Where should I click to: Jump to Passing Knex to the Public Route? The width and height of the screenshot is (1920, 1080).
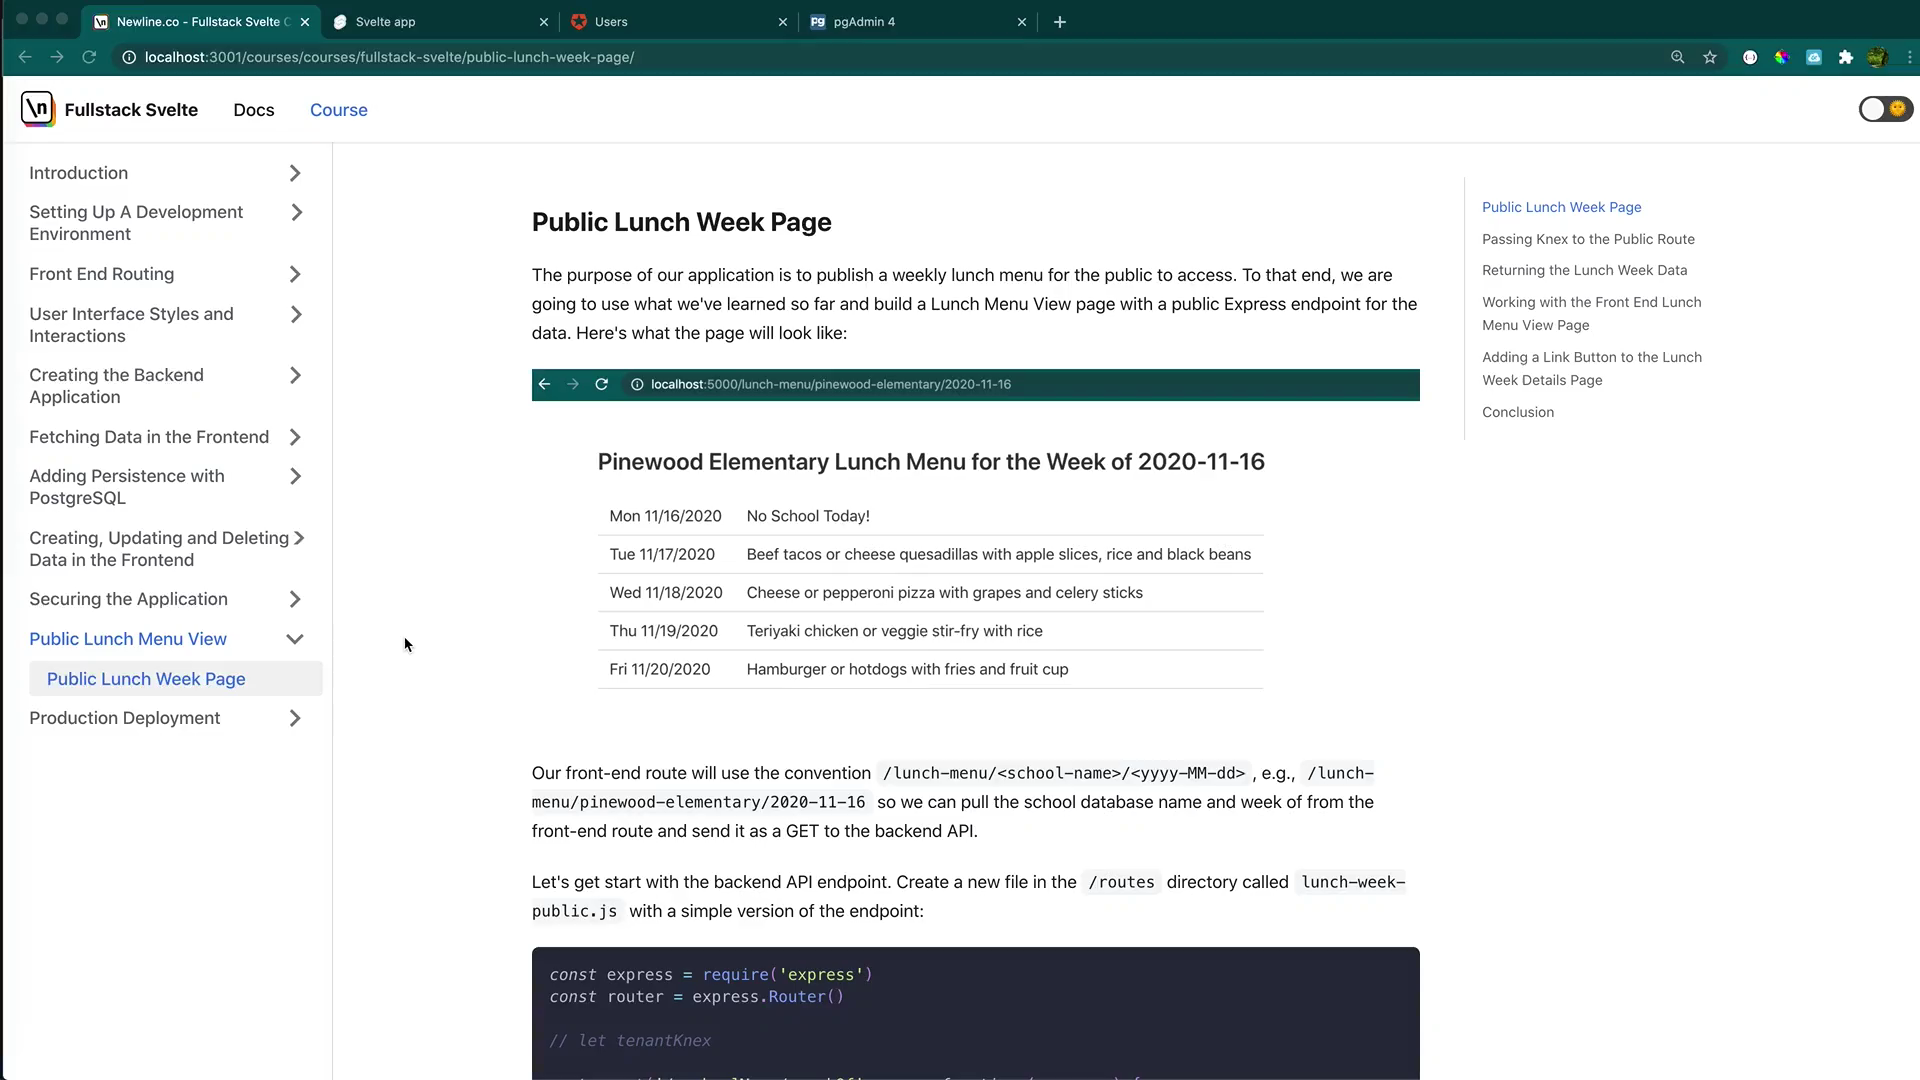click(x=1588, y=239)
